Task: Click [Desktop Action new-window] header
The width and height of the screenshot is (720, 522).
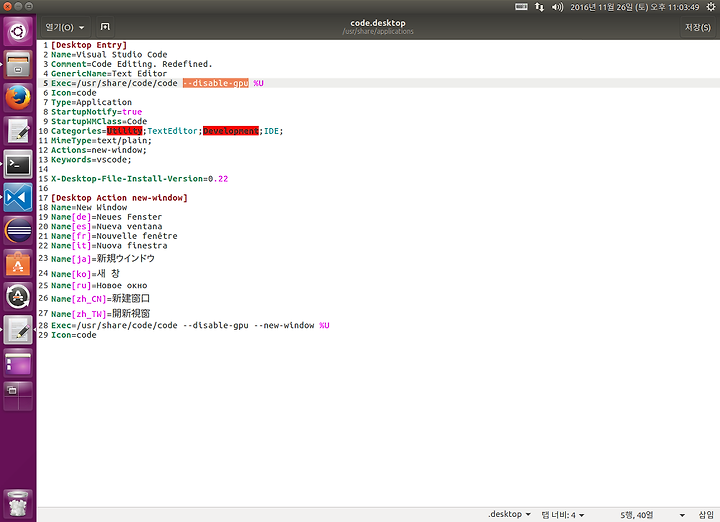Action: coord(119,198)
